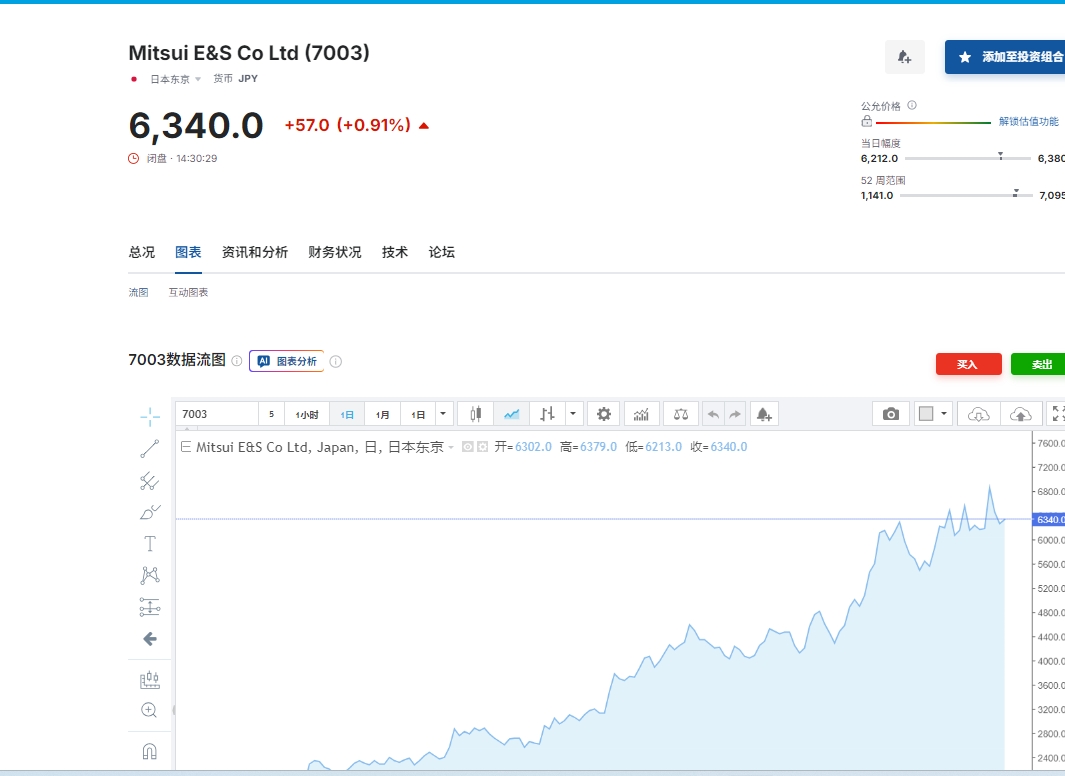Open the indicators menu
The image size is (1065, 776).
(x=641, y=414)
